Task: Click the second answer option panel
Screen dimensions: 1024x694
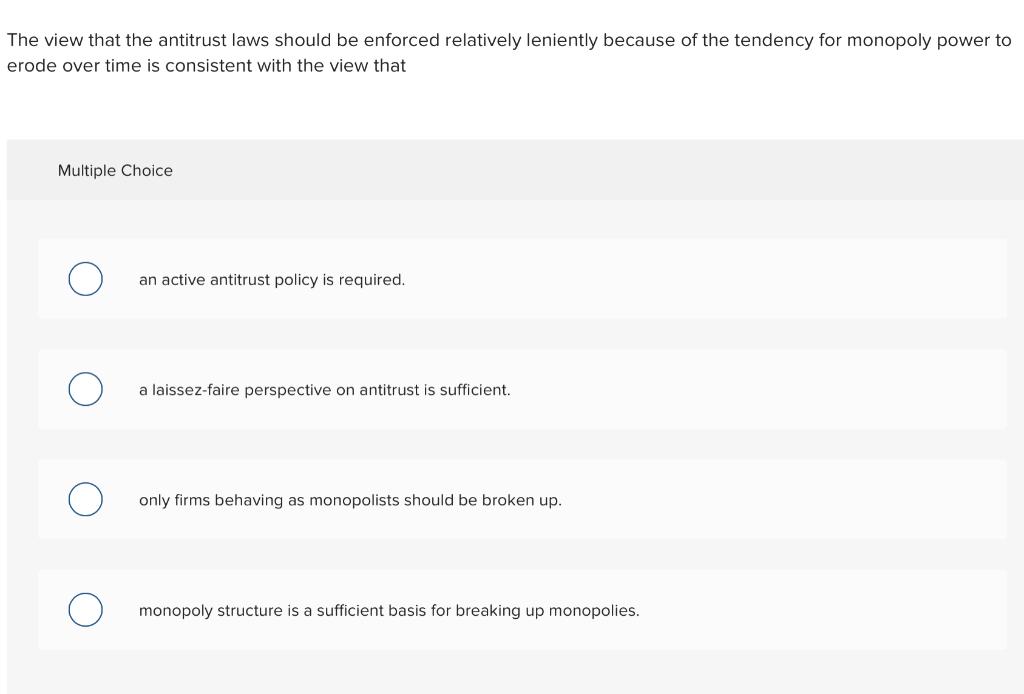Action: [522, 389]
